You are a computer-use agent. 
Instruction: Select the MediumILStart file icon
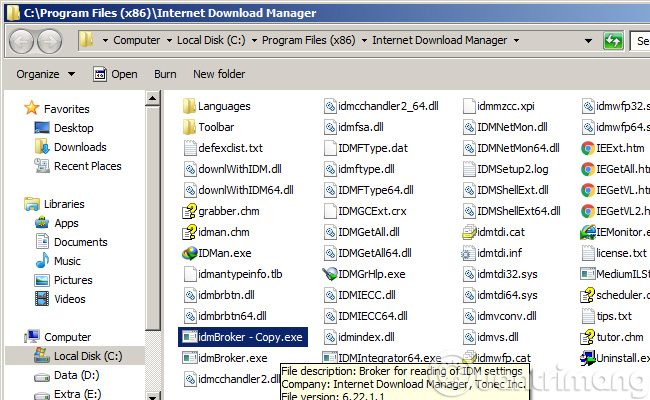[588, 274]
